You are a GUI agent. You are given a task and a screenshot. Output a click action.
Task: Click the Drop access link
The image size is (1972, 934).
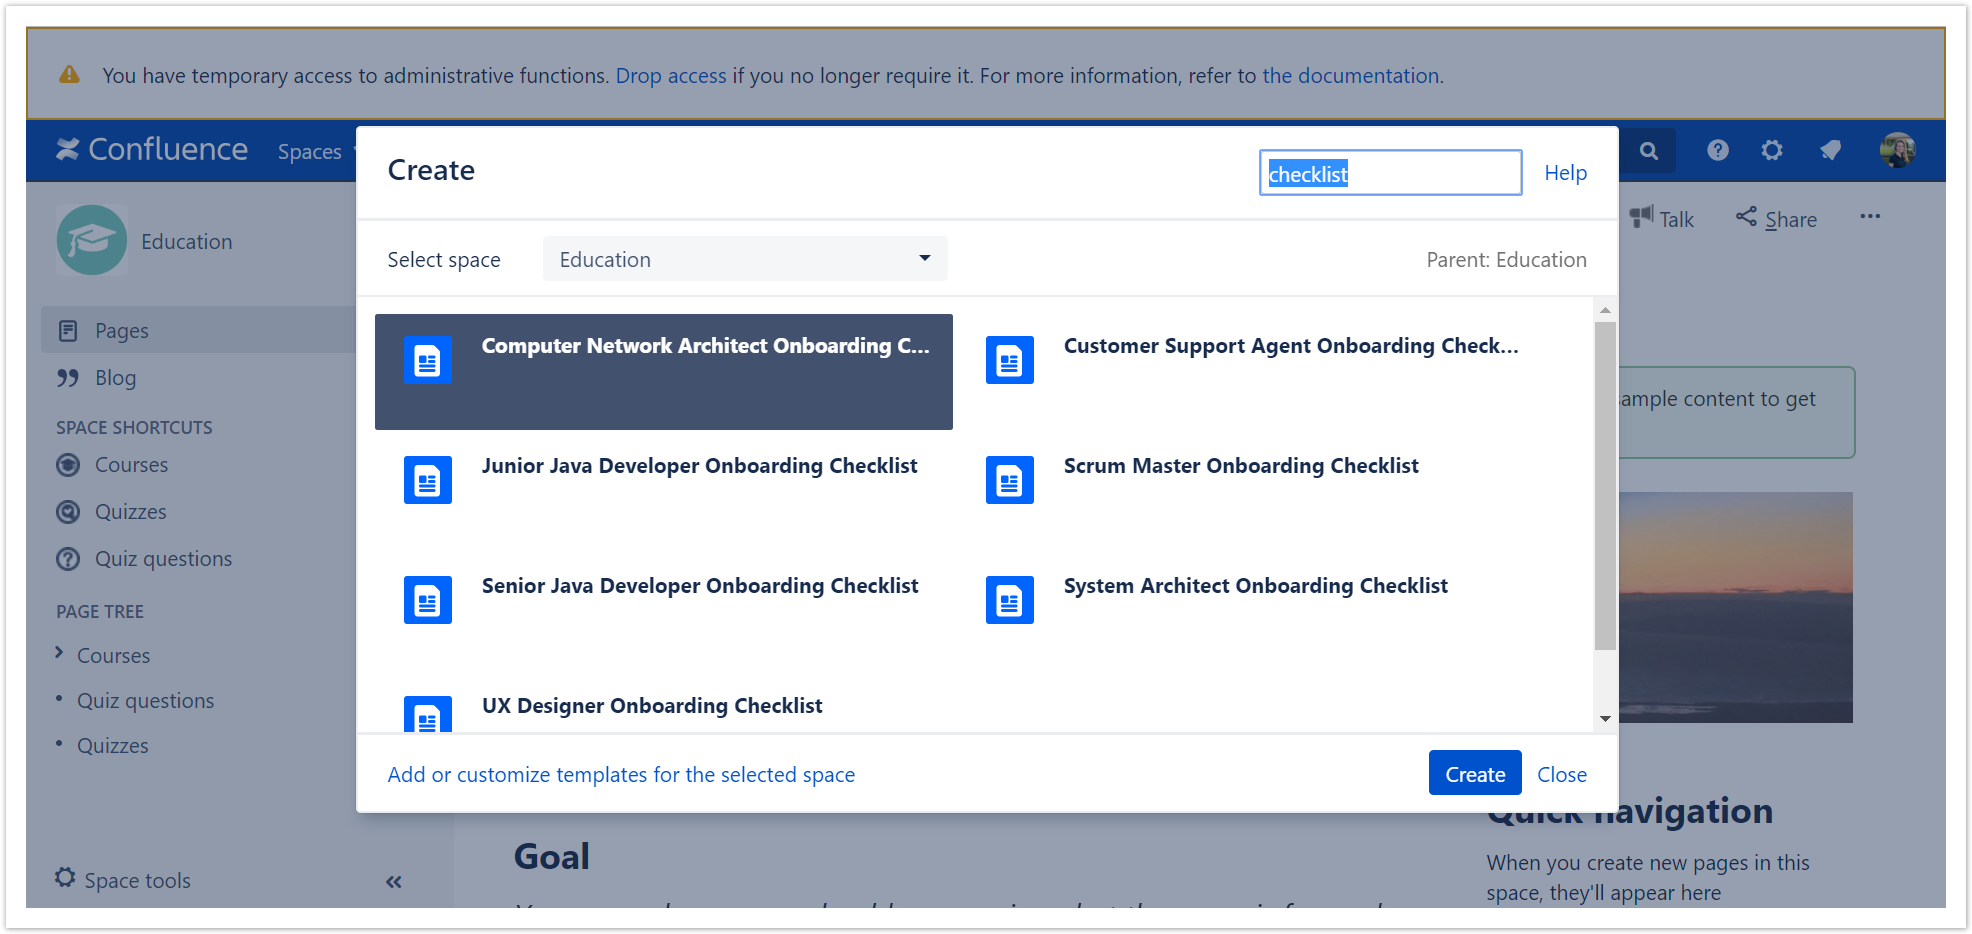(671, 75)
